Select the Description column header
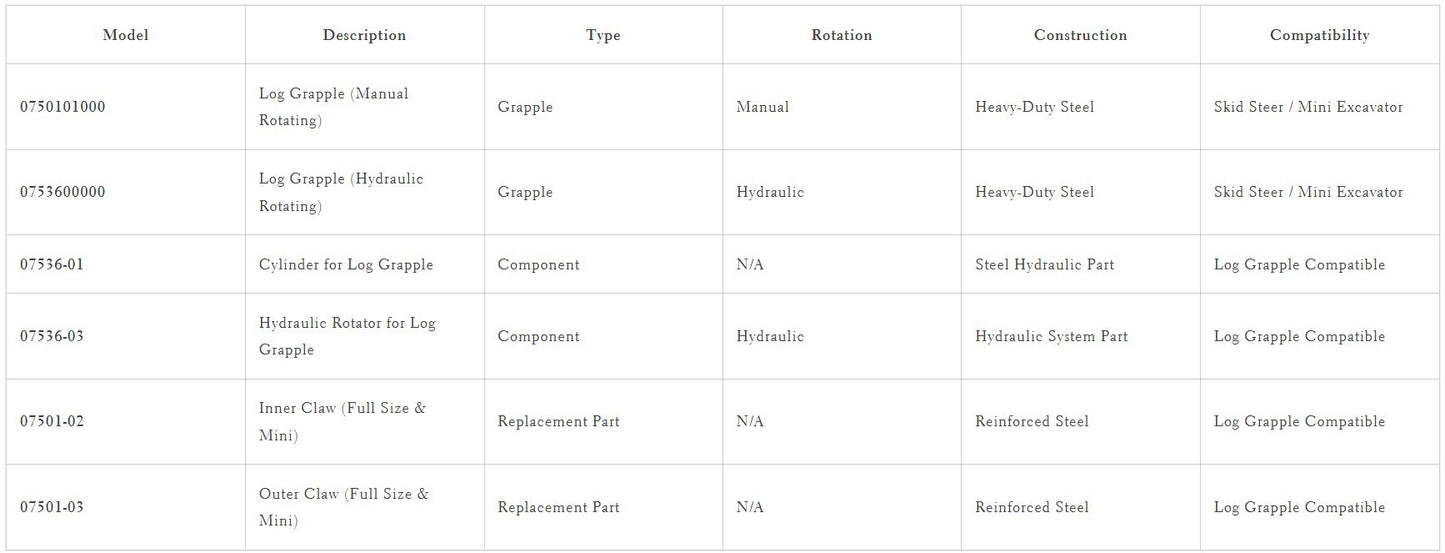This screenshot has height=553, width=1445. [x=365, y=35]
